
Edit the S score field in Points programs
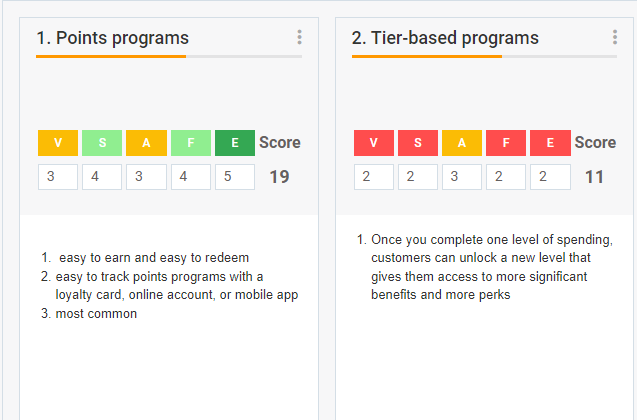tap(102, 177)
